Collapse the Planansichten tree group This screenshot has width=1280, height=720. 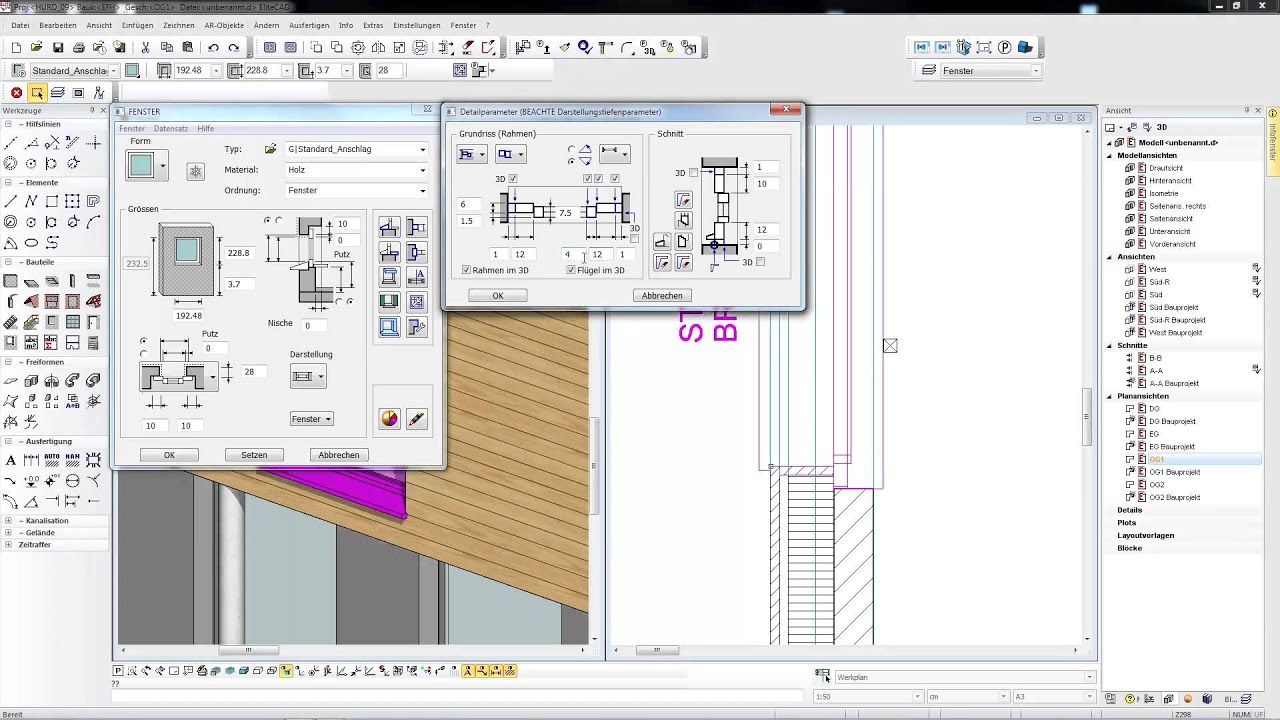pyautogui.click(x=1109, y=396)
